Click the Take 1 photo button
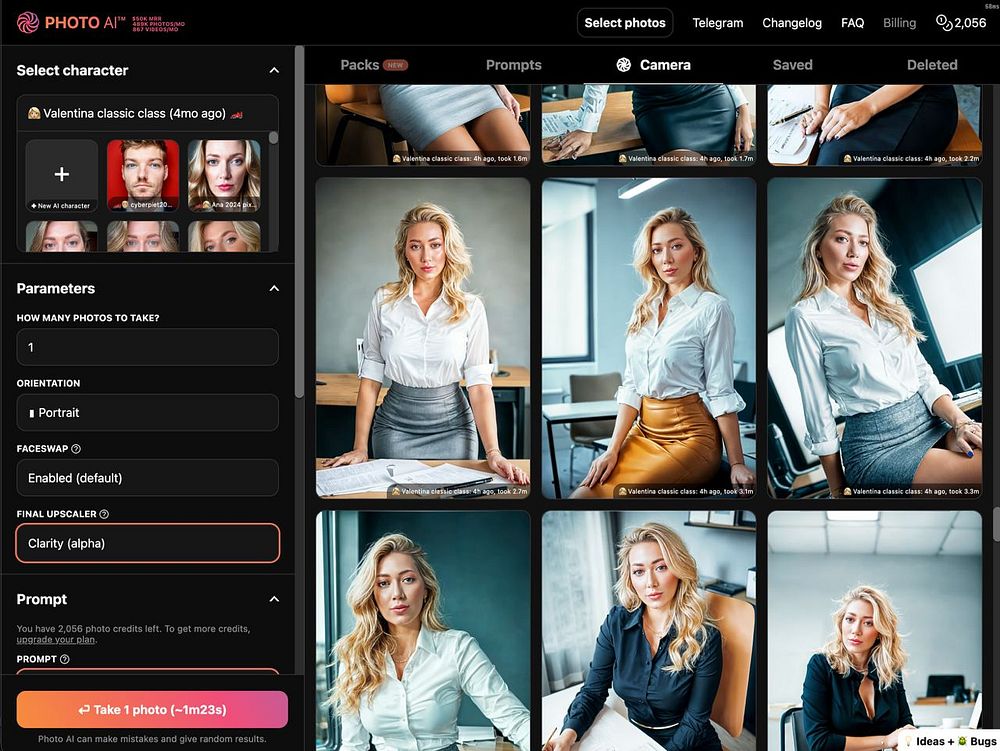This screenshot has width=1000, height=751. (152, 710)
